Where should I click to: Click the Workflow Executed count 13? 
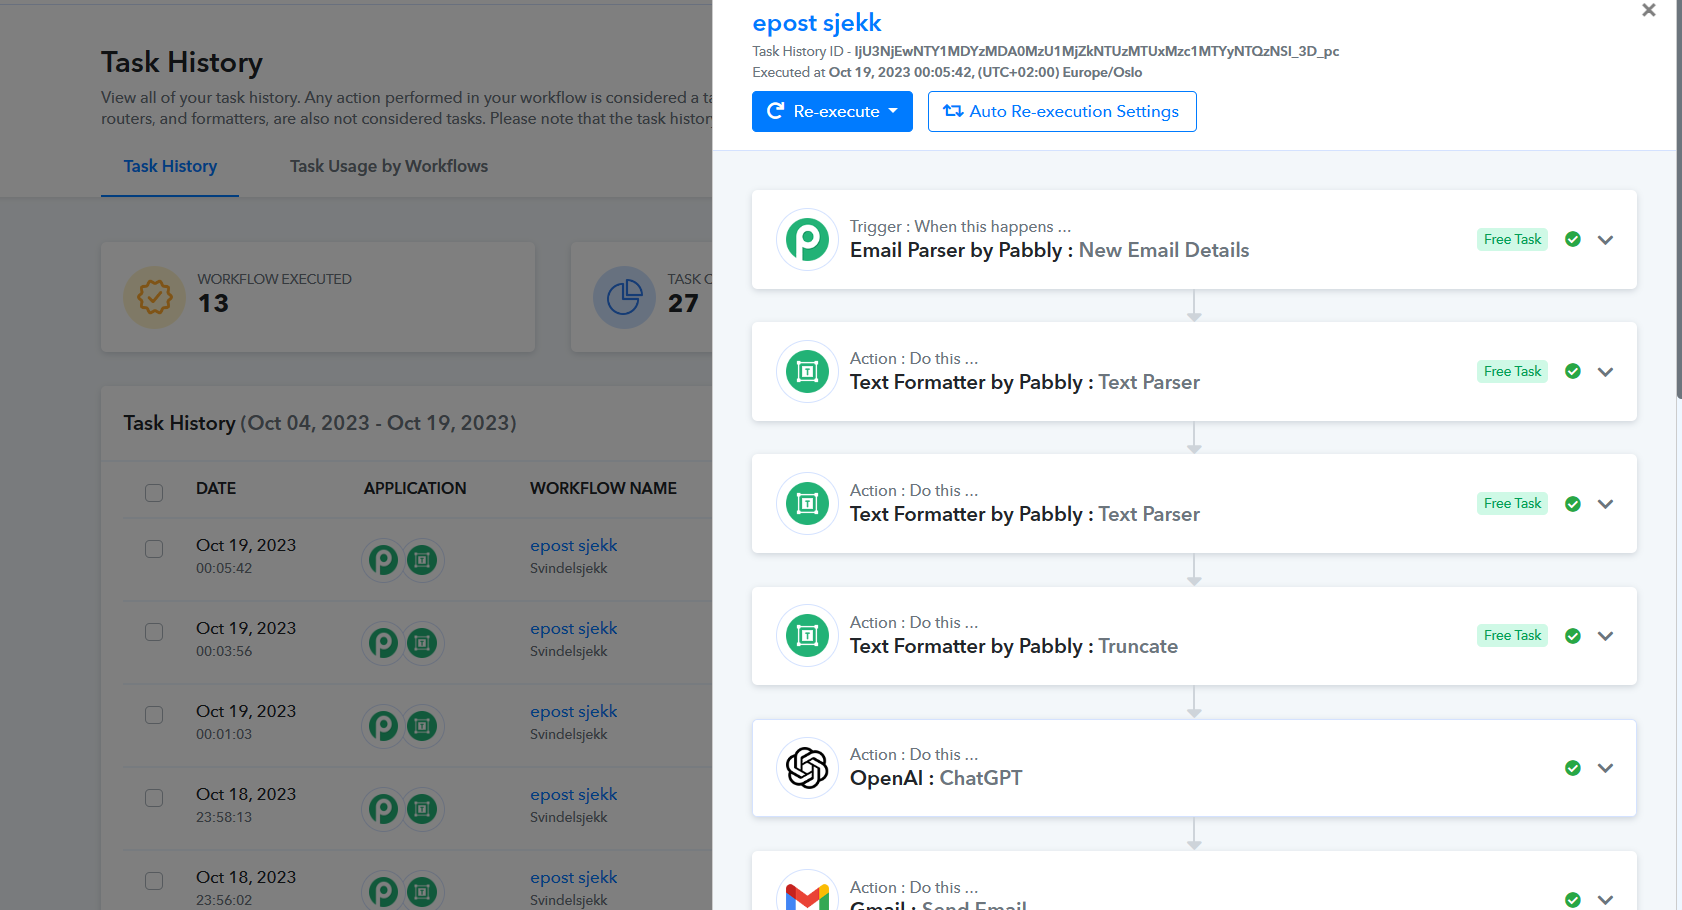point(213,303)
